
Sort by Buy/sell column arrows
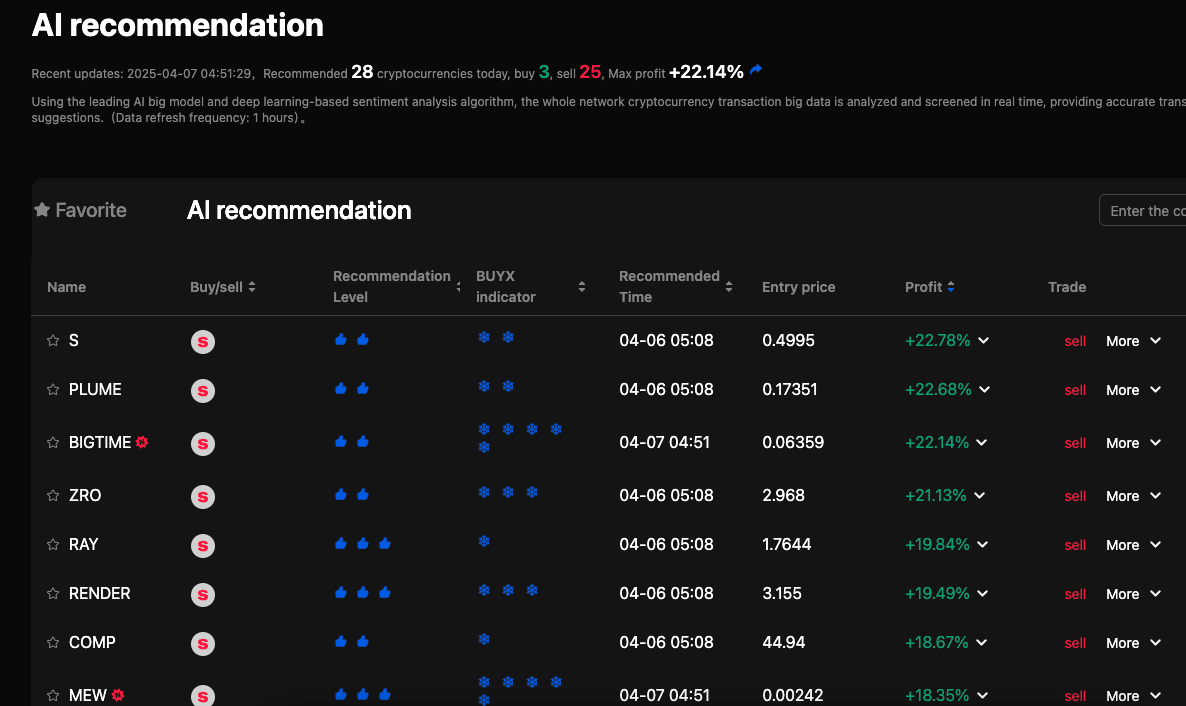[252, 287]
